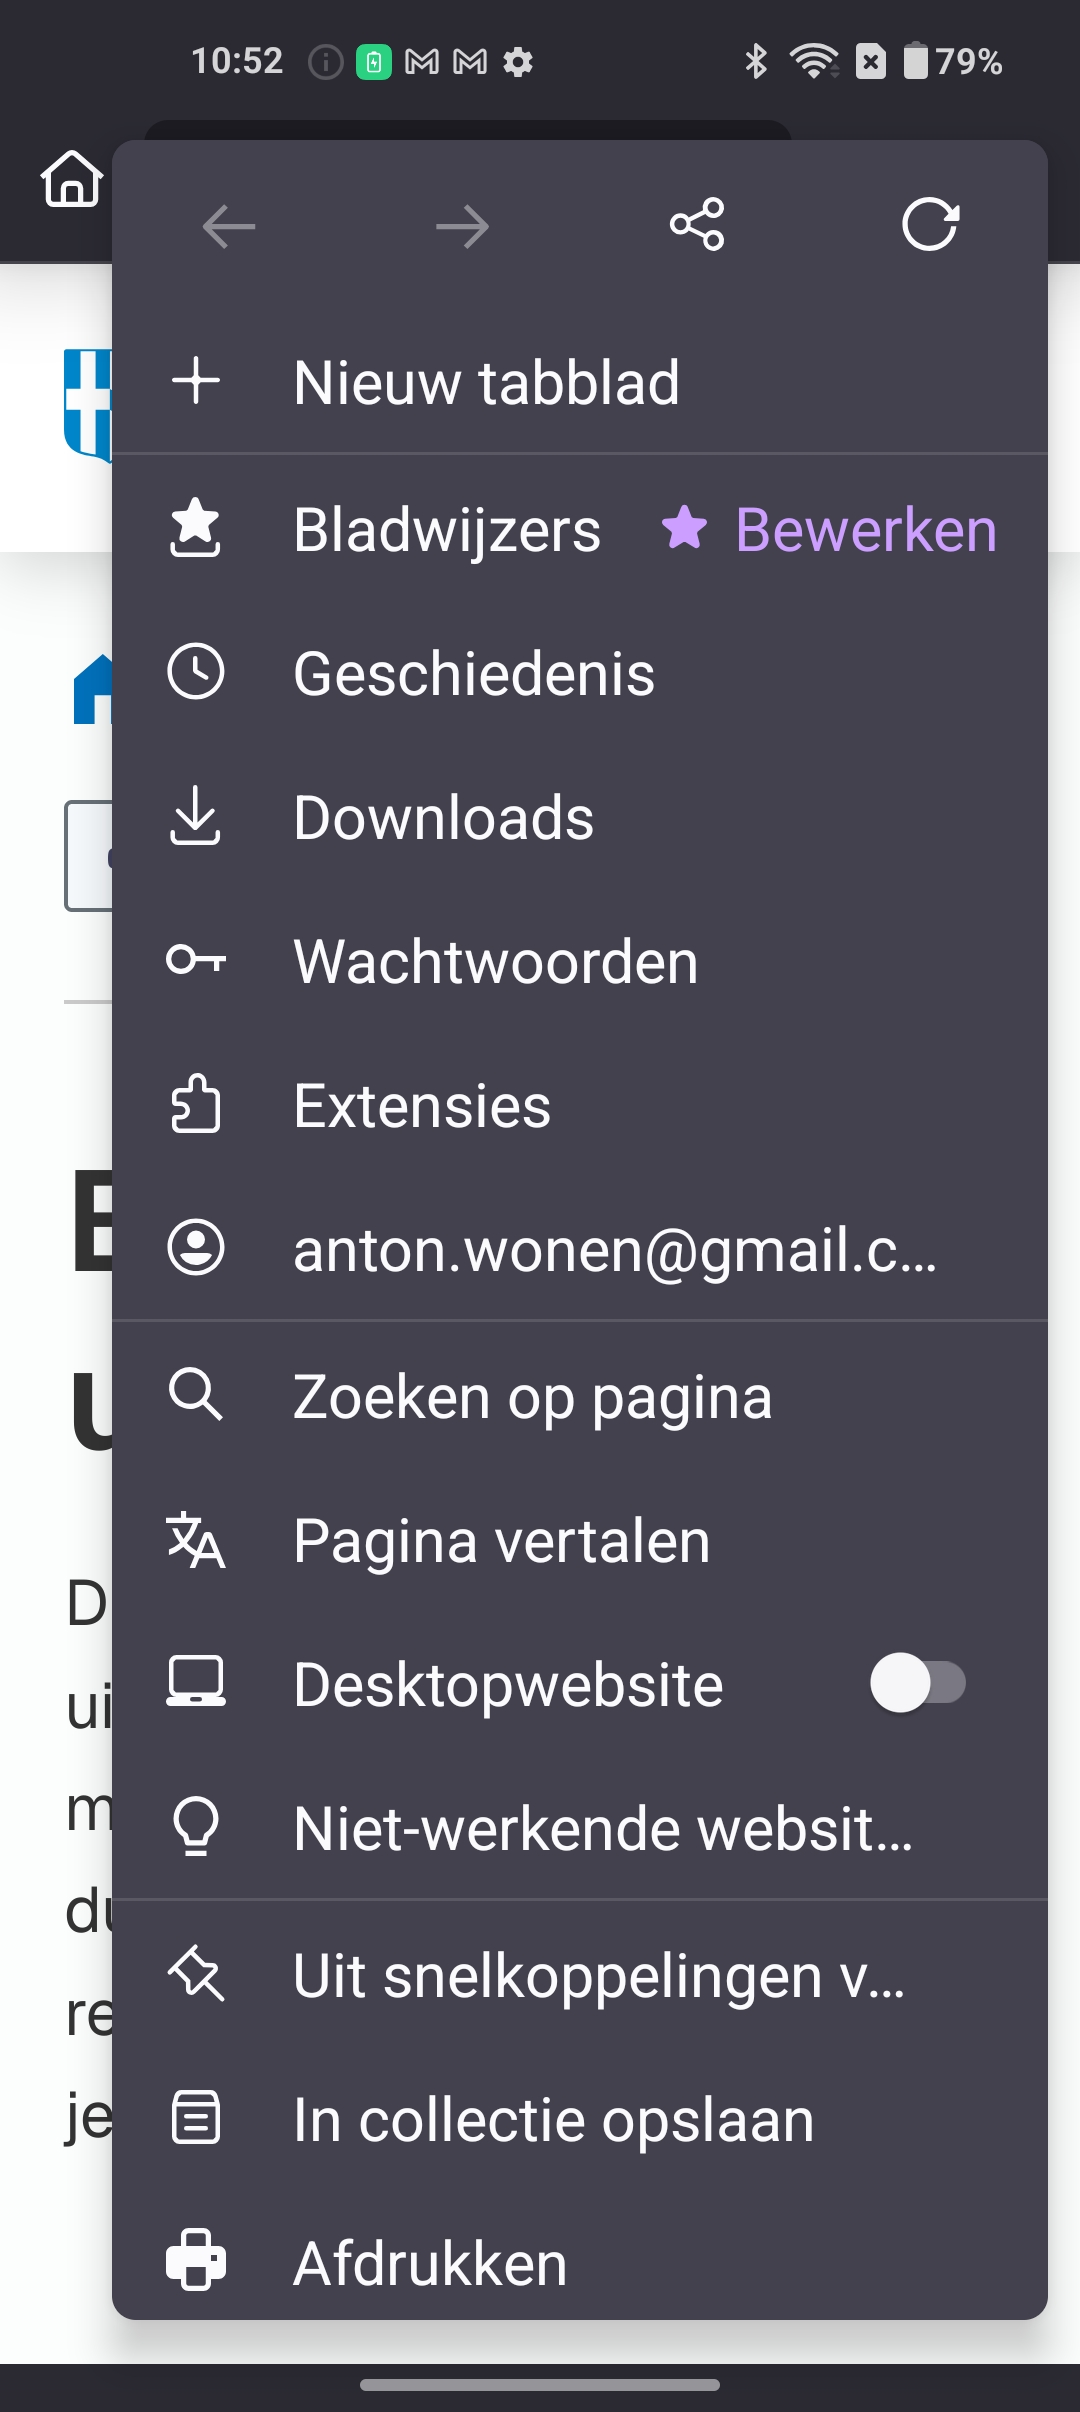1080x2412 pixels.
Task: Open the anton.wonen@gmail account entry
Action: pyautogui.click(x=614, y=1250)
